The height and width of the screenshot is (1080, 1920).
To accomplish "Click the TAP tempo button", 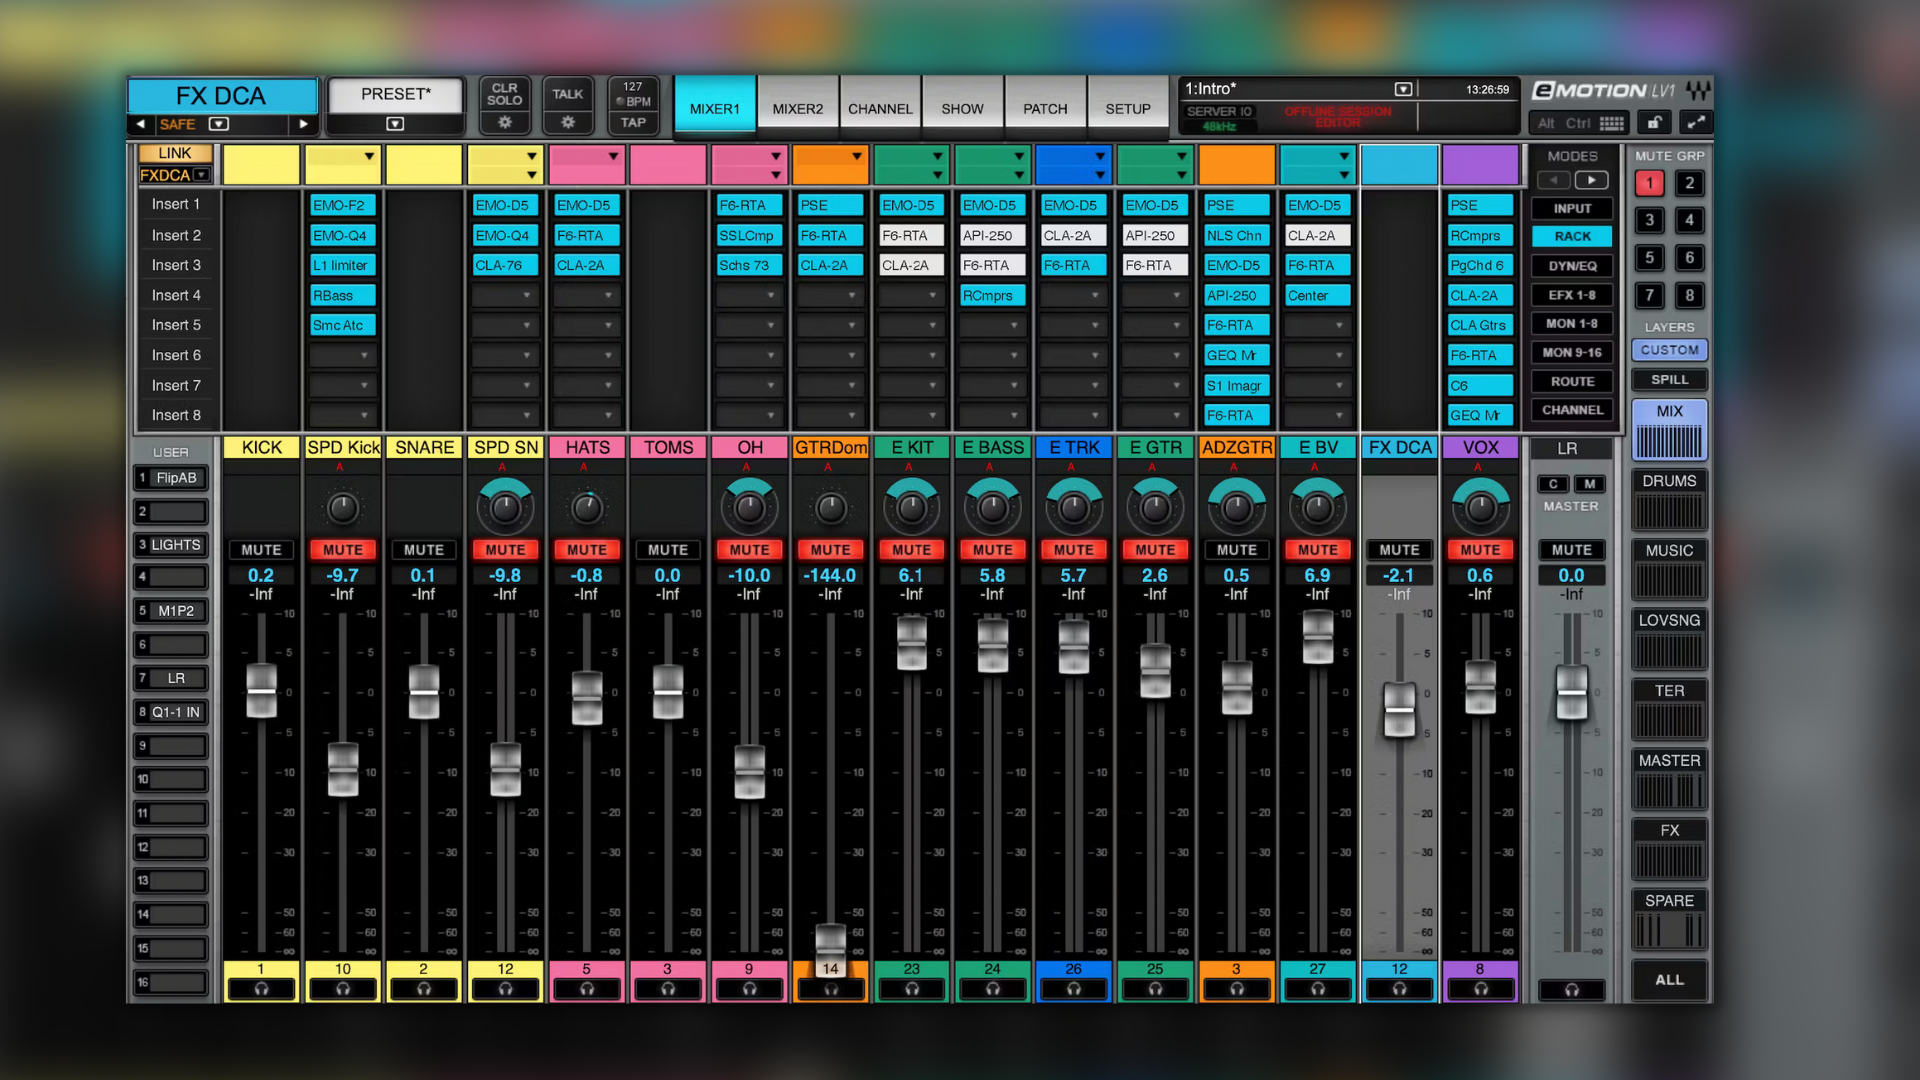I will [x=633, y=122].
